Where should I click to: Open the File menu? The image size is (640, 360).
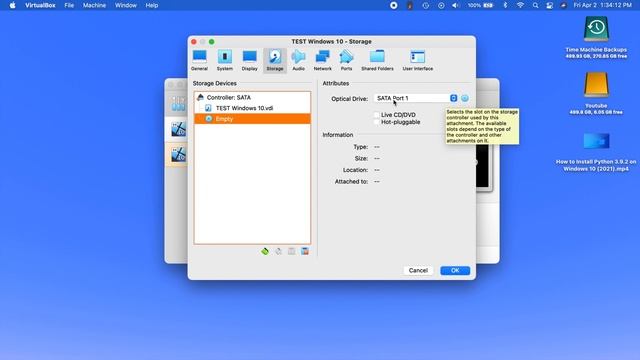click(69, 5)
